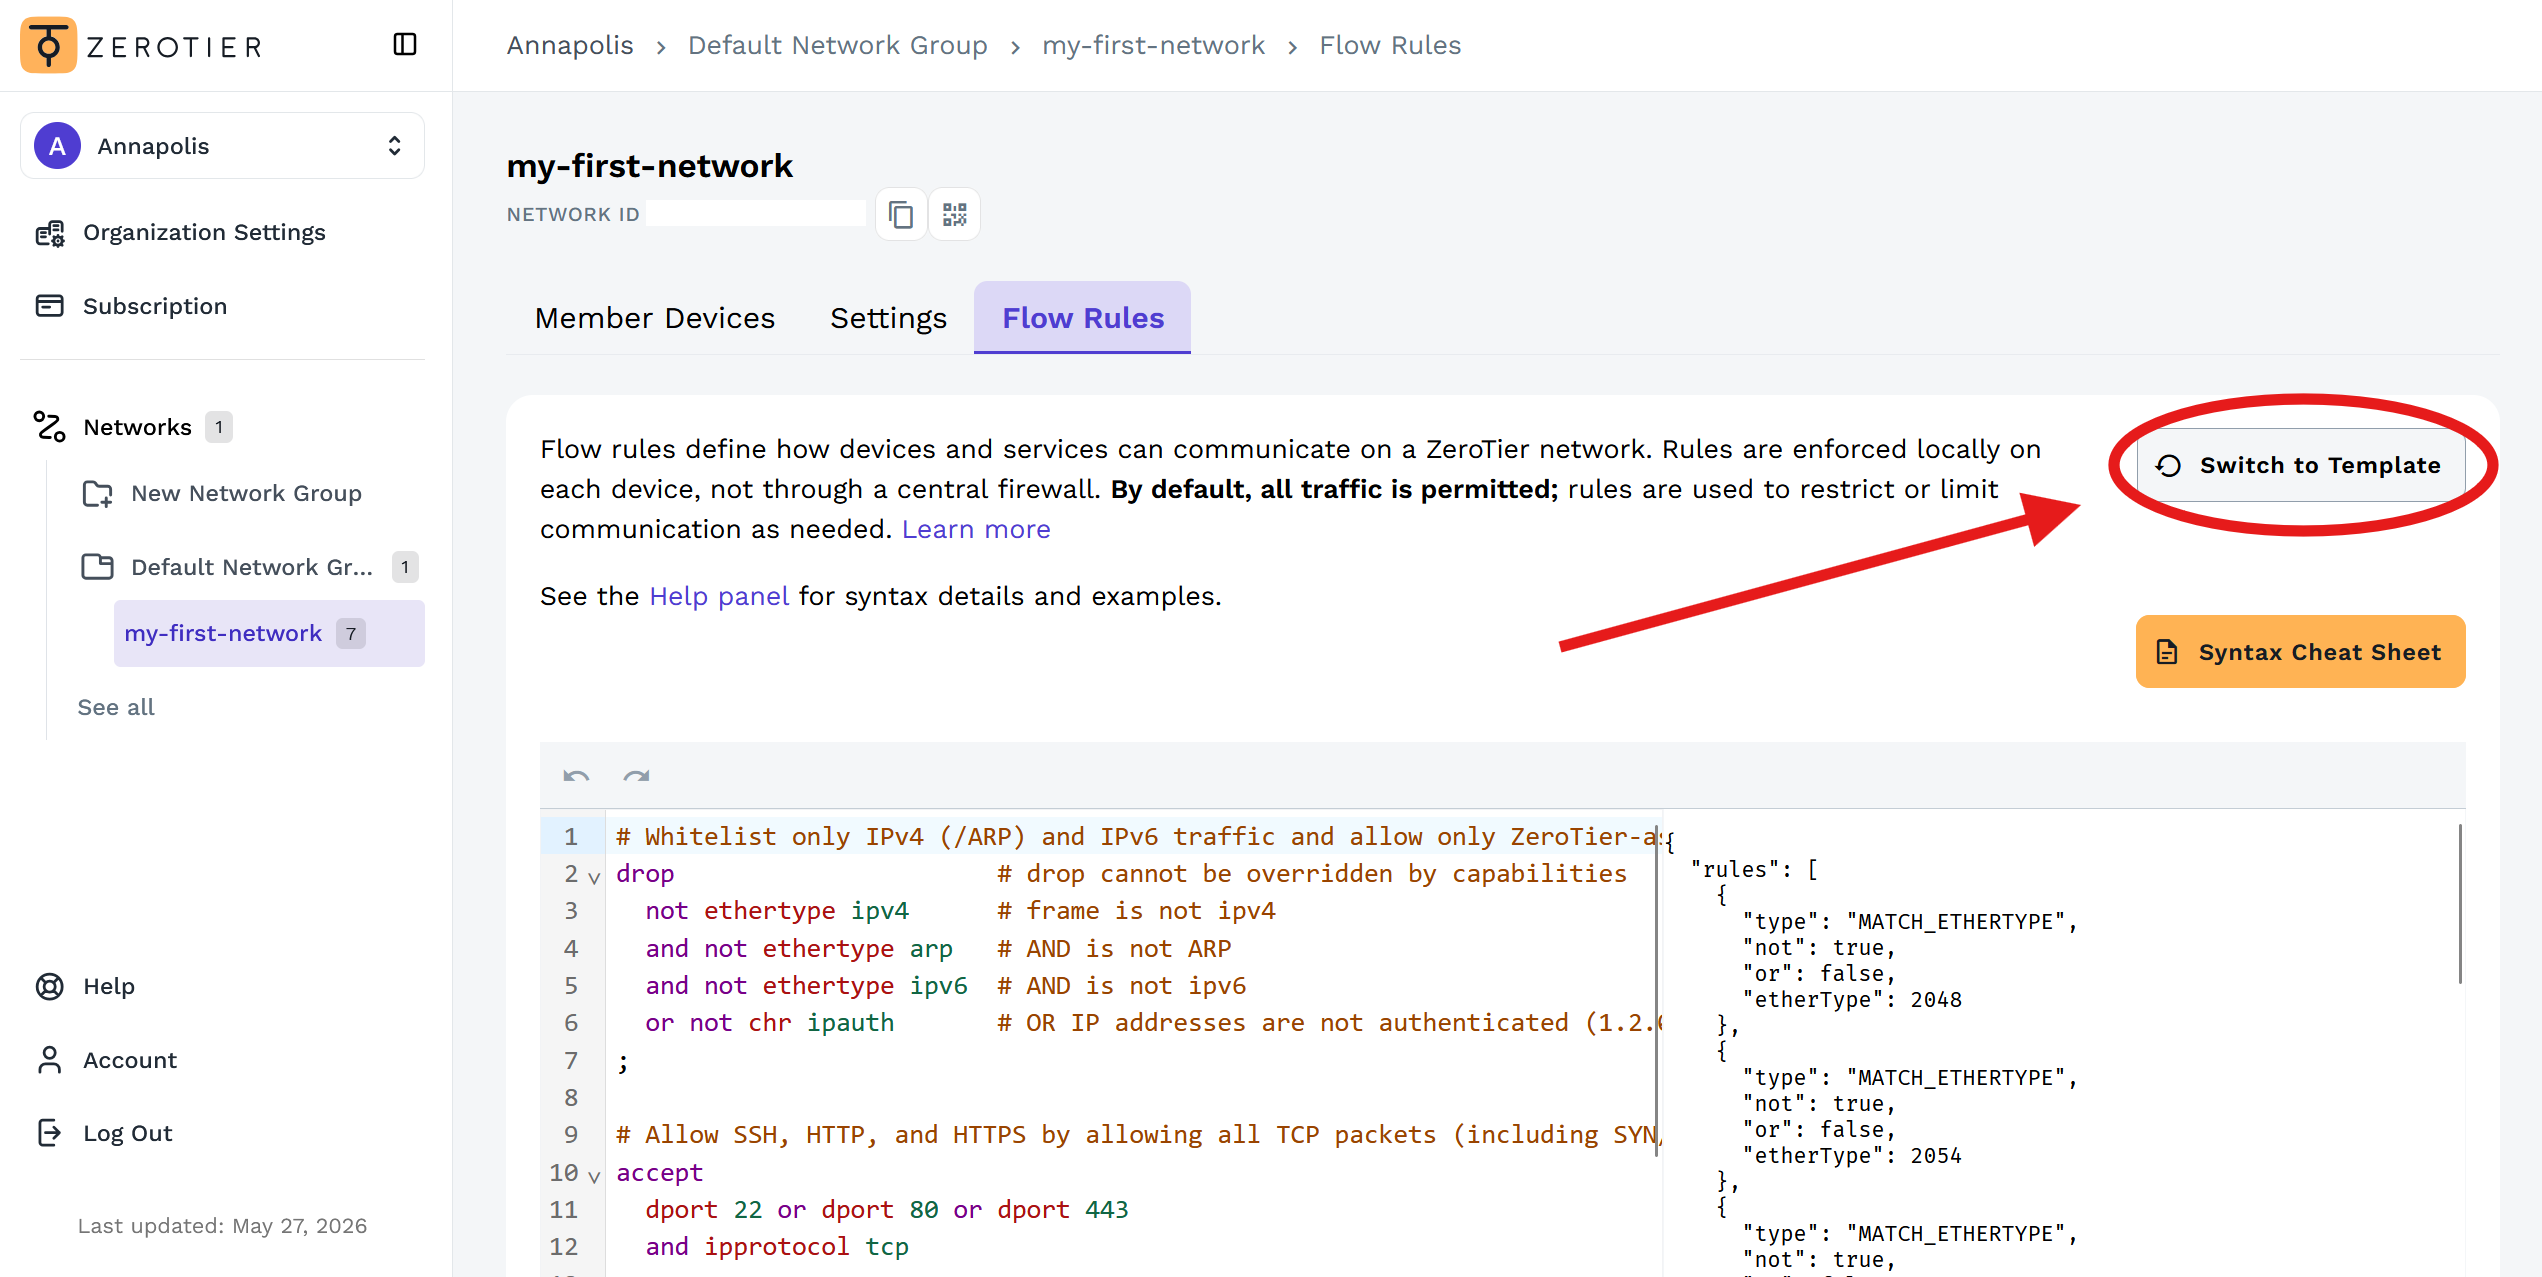The height and width of the screenshot is (1277, 2542).
Task: Click the 'and ipprotocol tcp' line
Action: (777, 1246)
